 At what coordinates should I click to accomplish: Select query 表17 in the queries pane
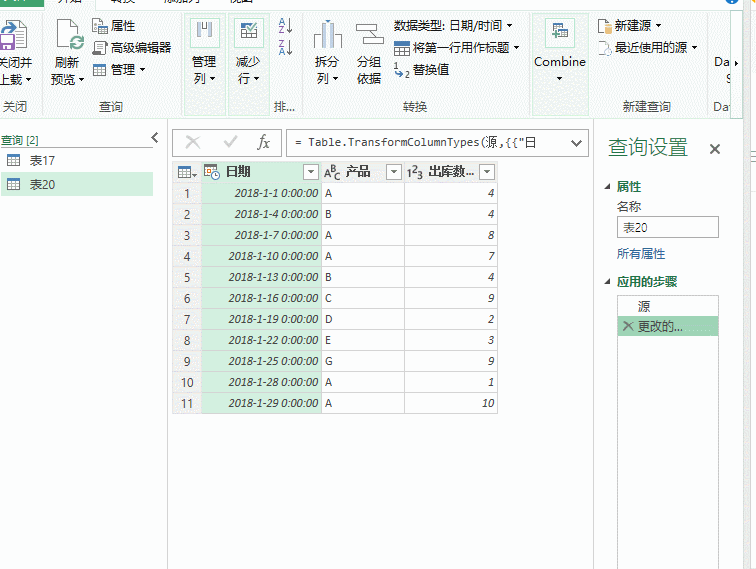[x=77, y=161]
